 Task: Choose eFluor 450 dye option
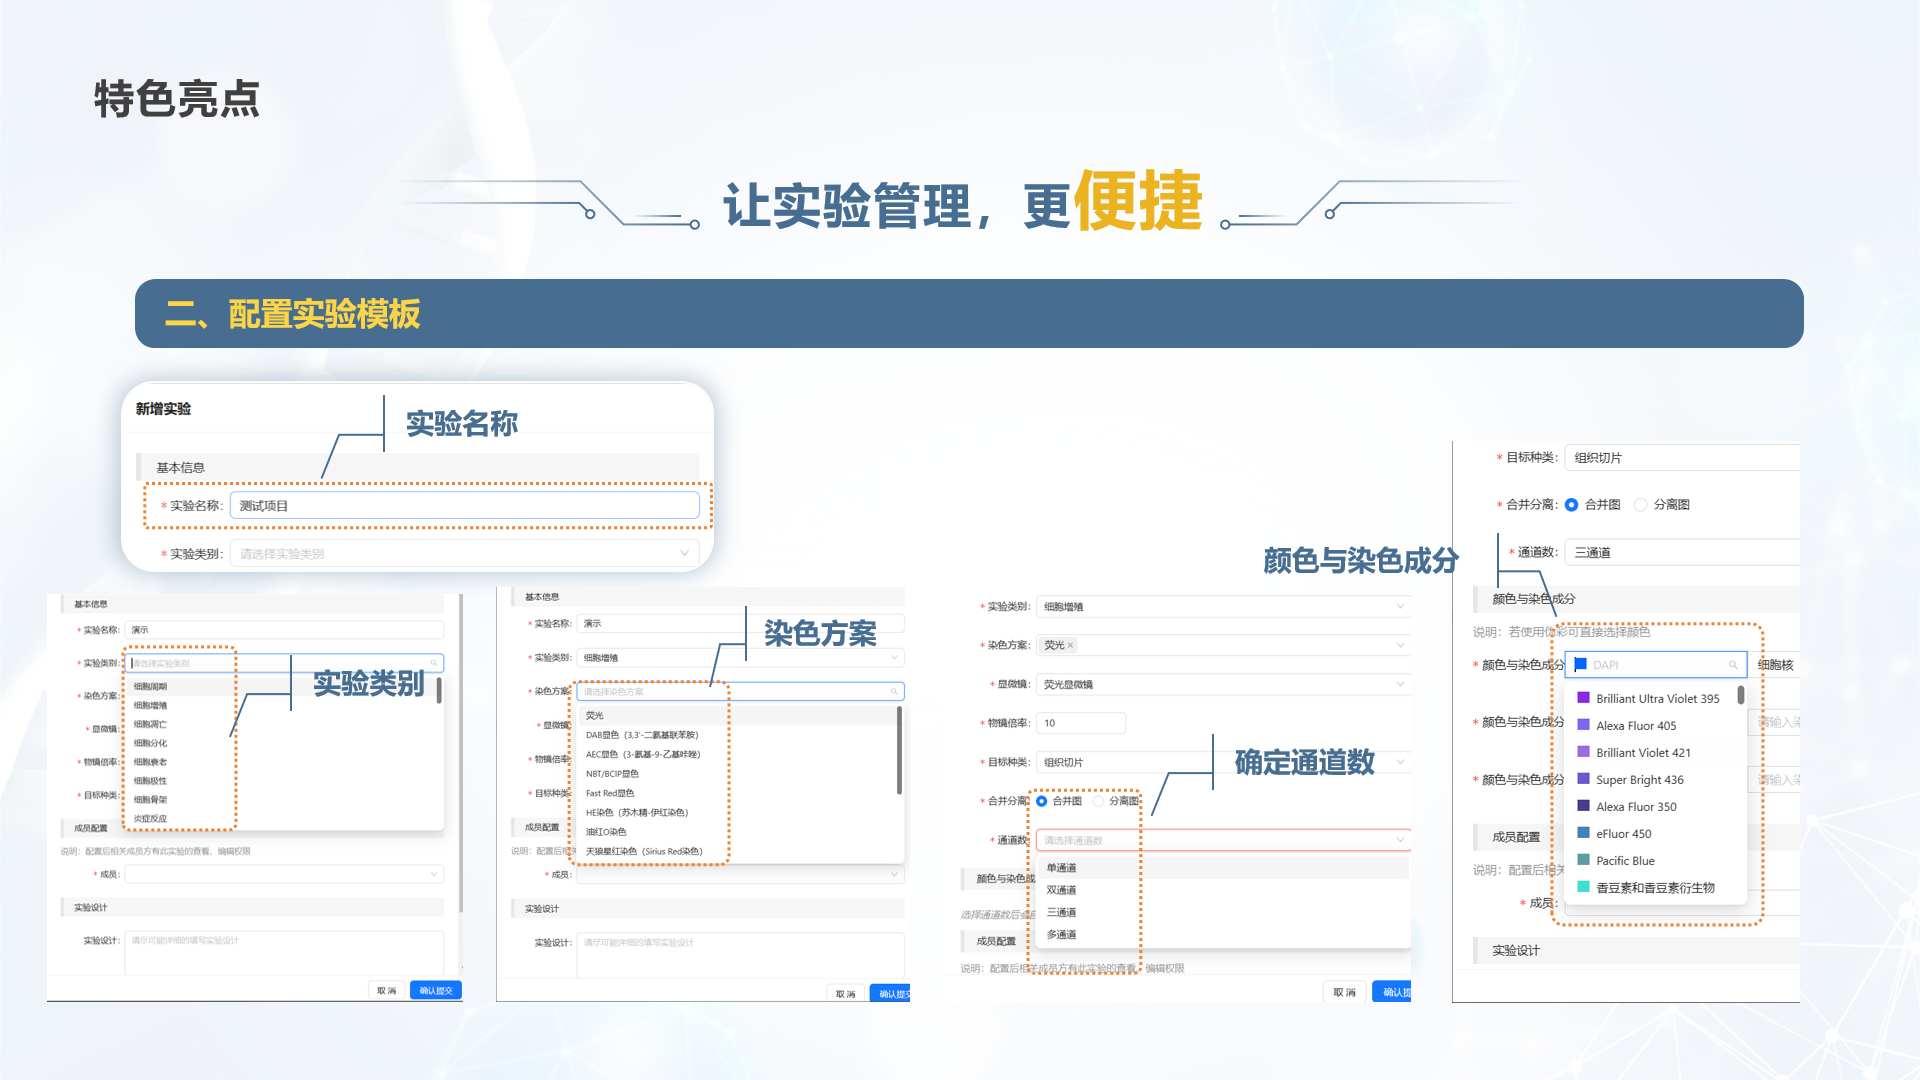[1624, 834]
